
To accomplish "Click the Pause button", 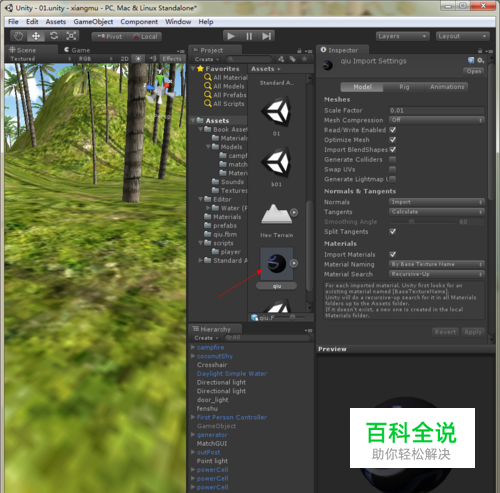I will click(x=249, y=36).
